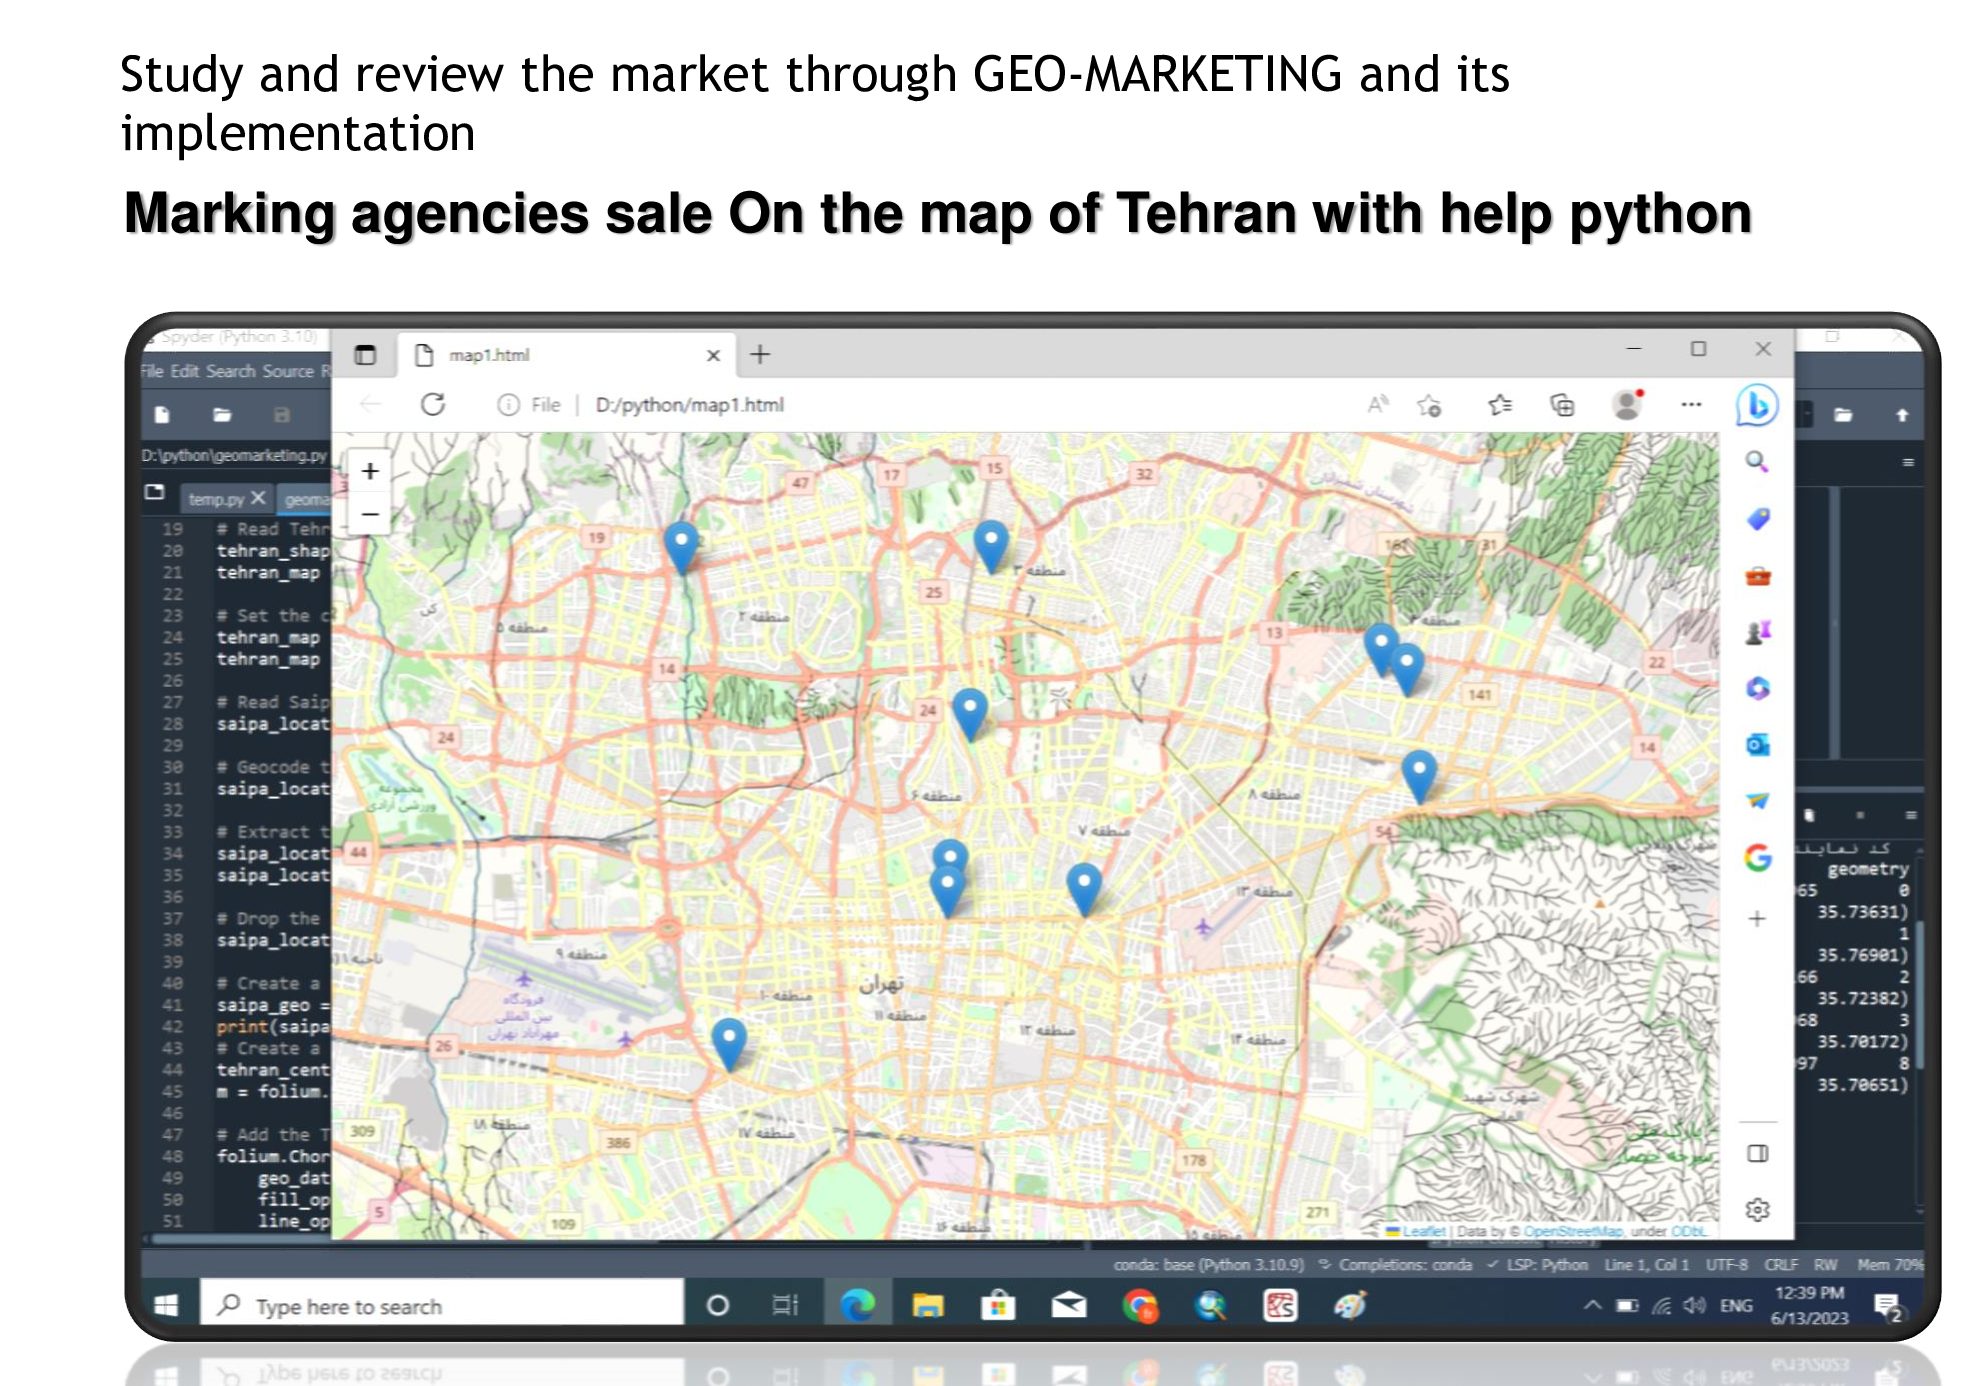Click the map zoom out minus button

click(370, 515)
